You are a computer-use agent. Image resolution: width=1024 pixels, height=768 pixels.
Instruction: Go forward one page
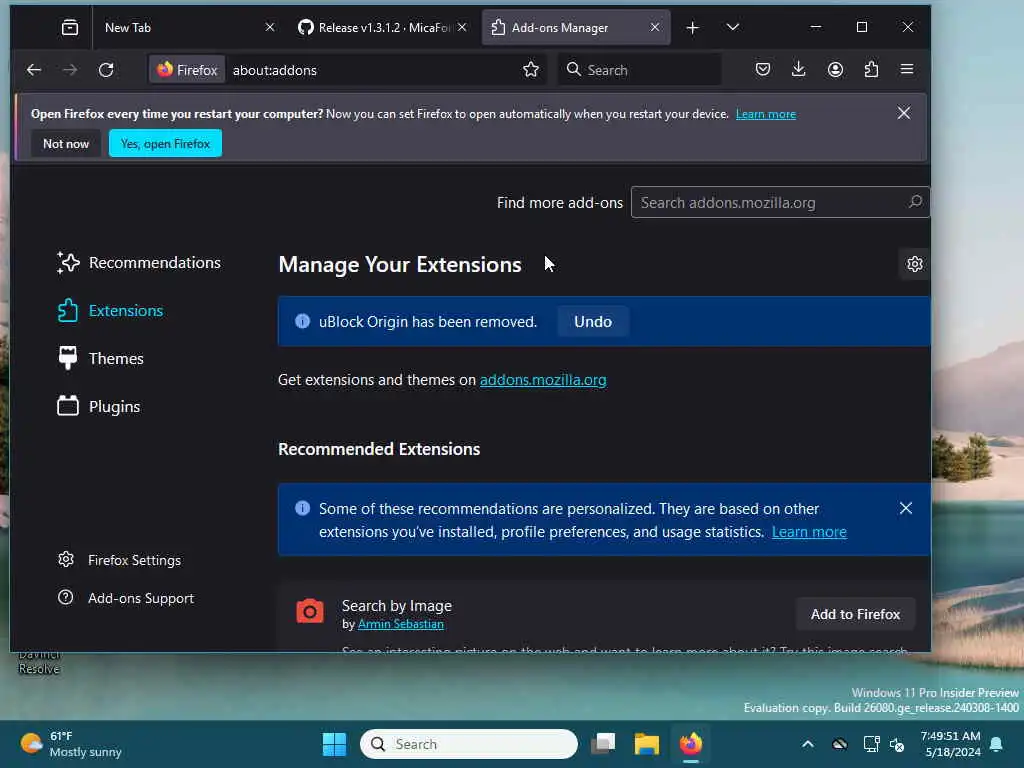click(70, 70)
